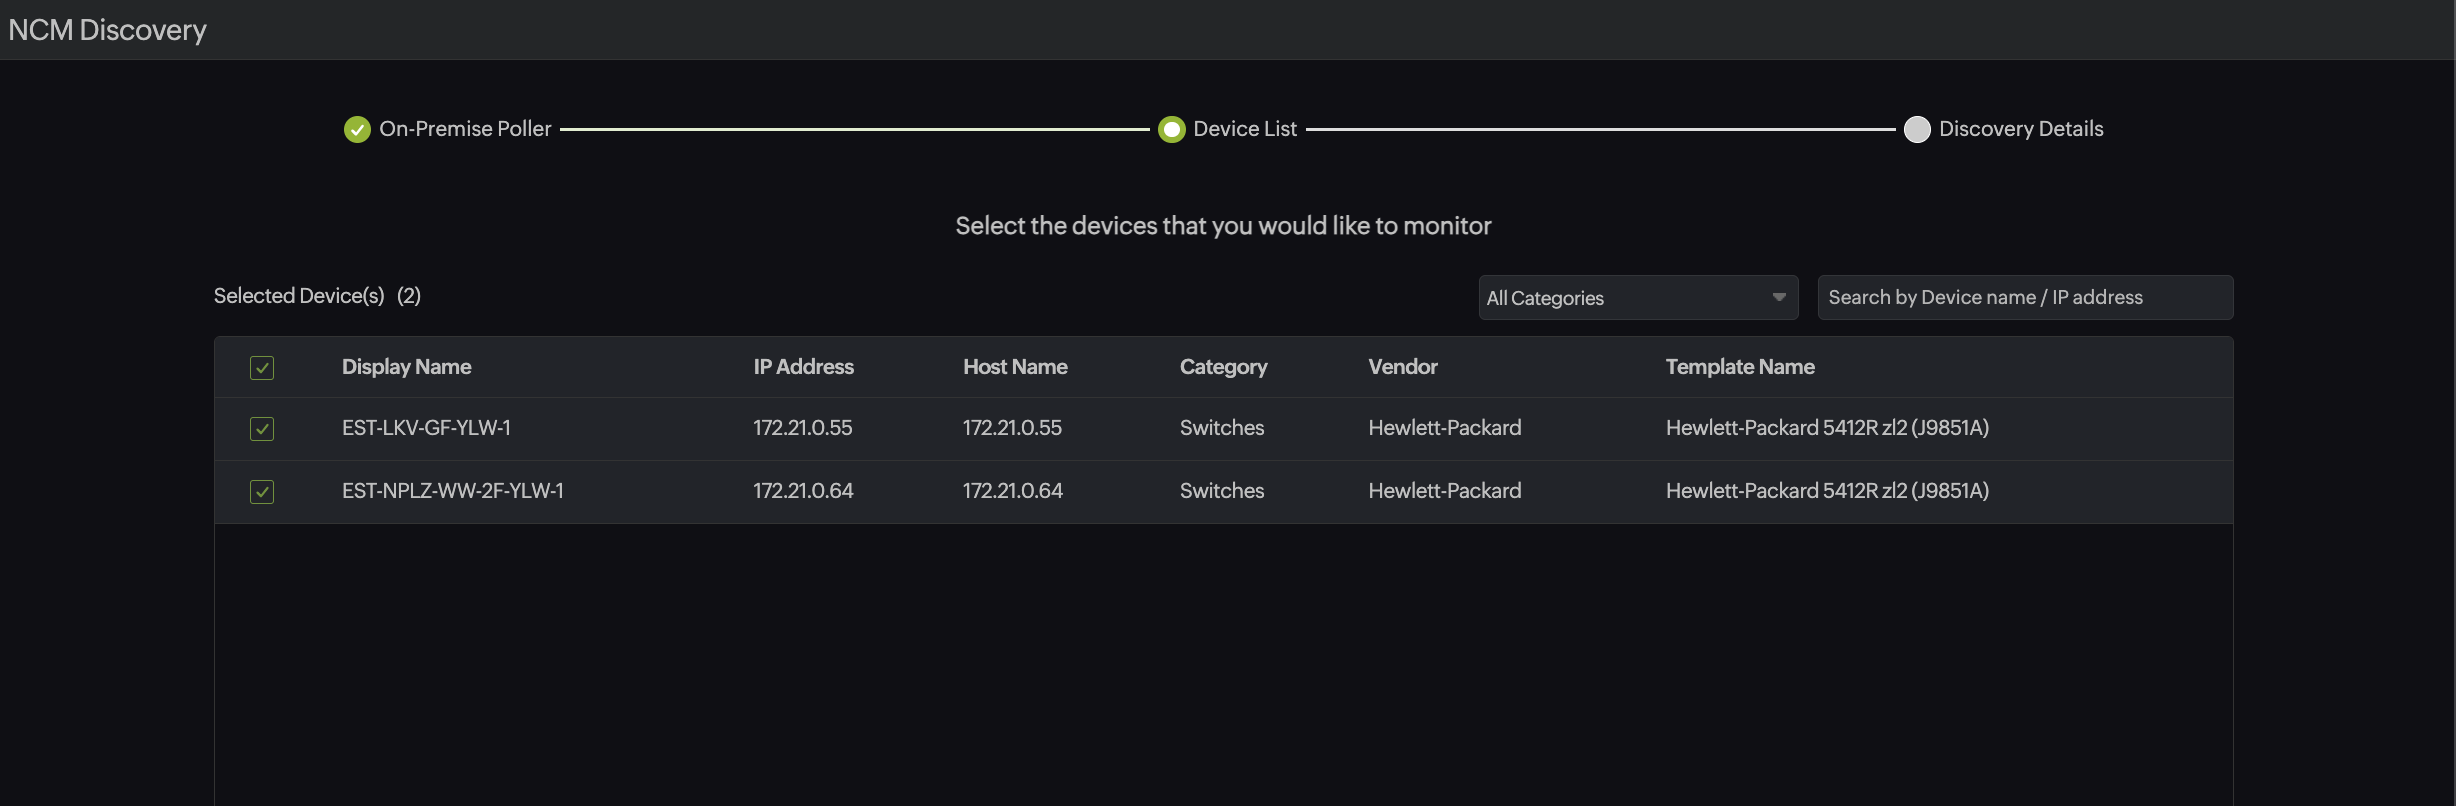2456x806 pixels.
Task: Select the 172.21.0.64 IP address cell
Action: [803, 491]
